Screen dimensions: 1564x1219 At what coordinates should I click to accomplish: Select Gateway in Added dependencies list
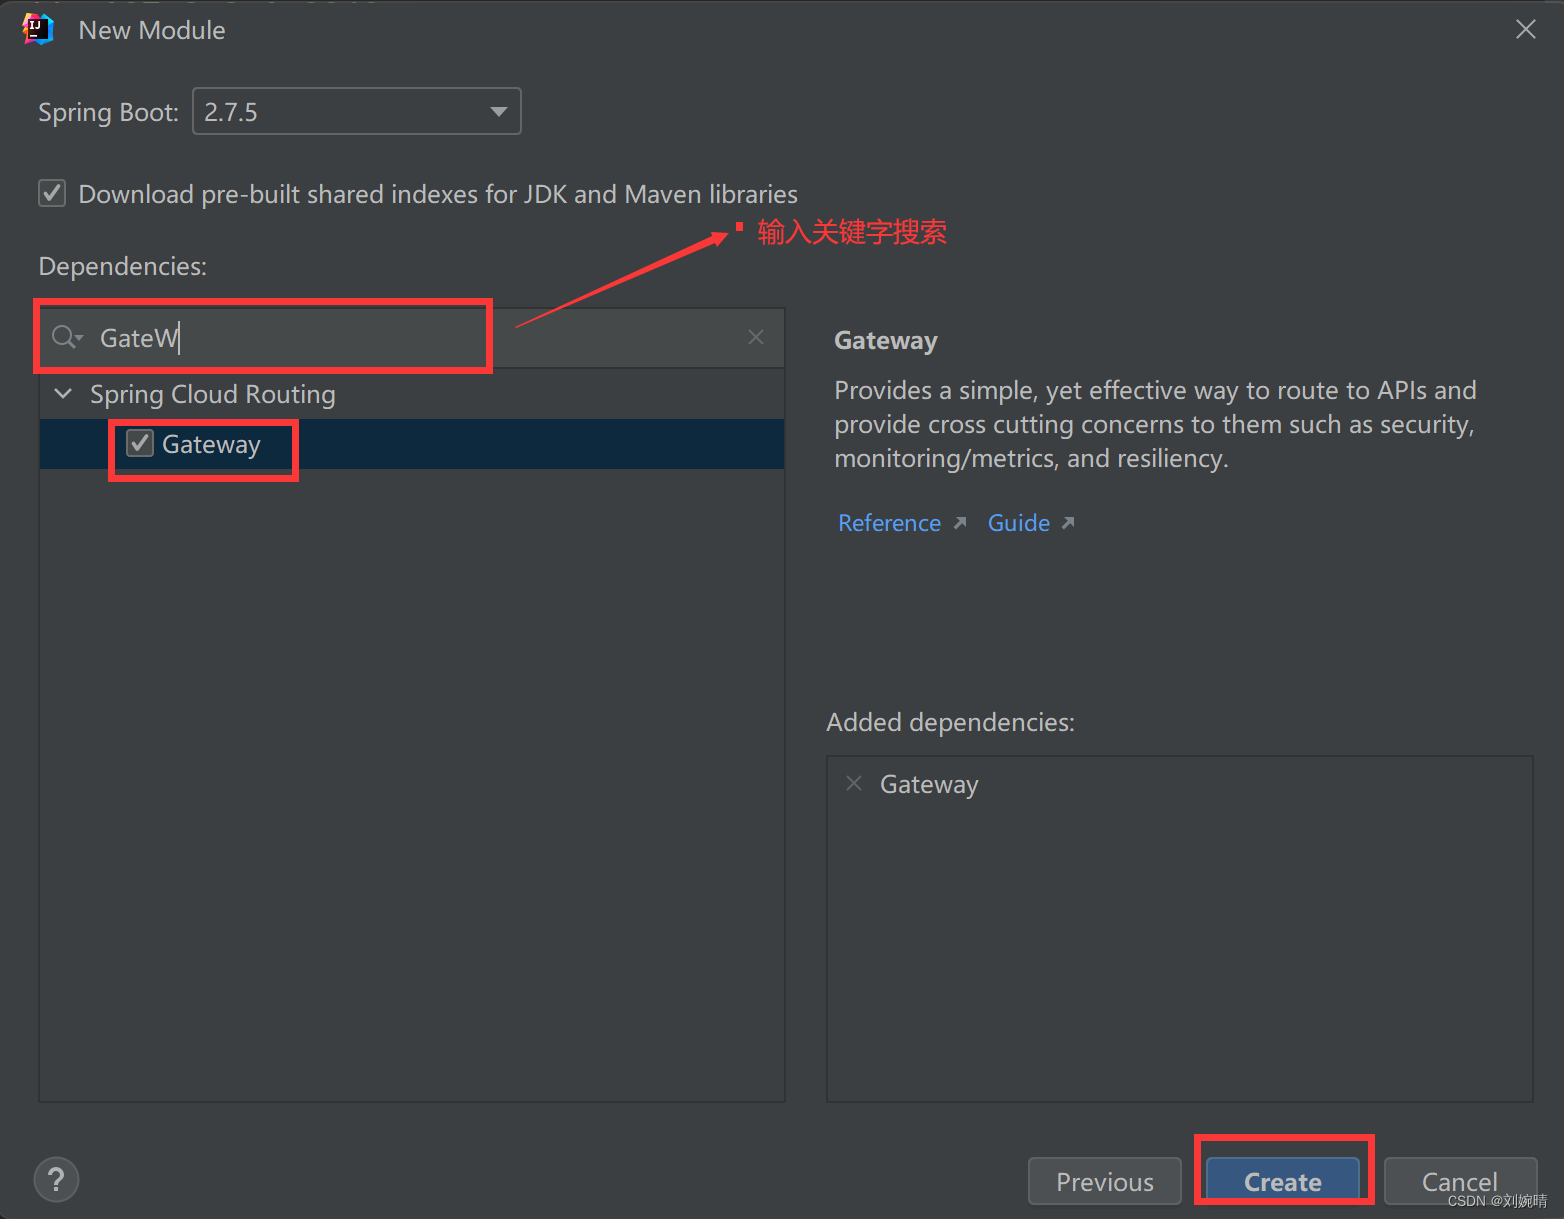coord(929,784)
